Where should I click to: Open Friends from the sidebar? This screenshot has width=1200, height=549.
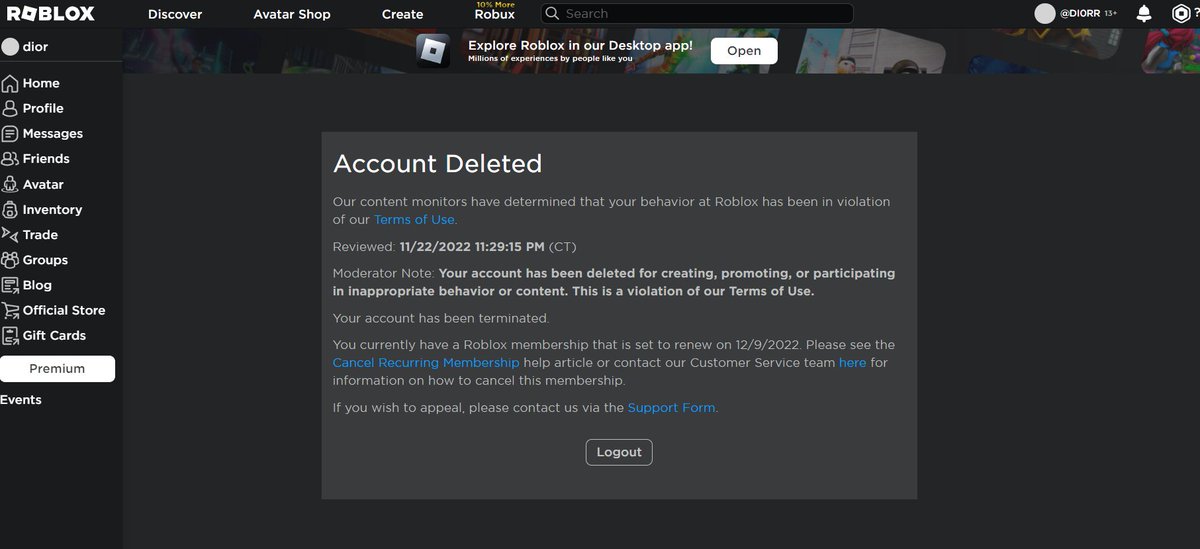[x=46, y=158]
